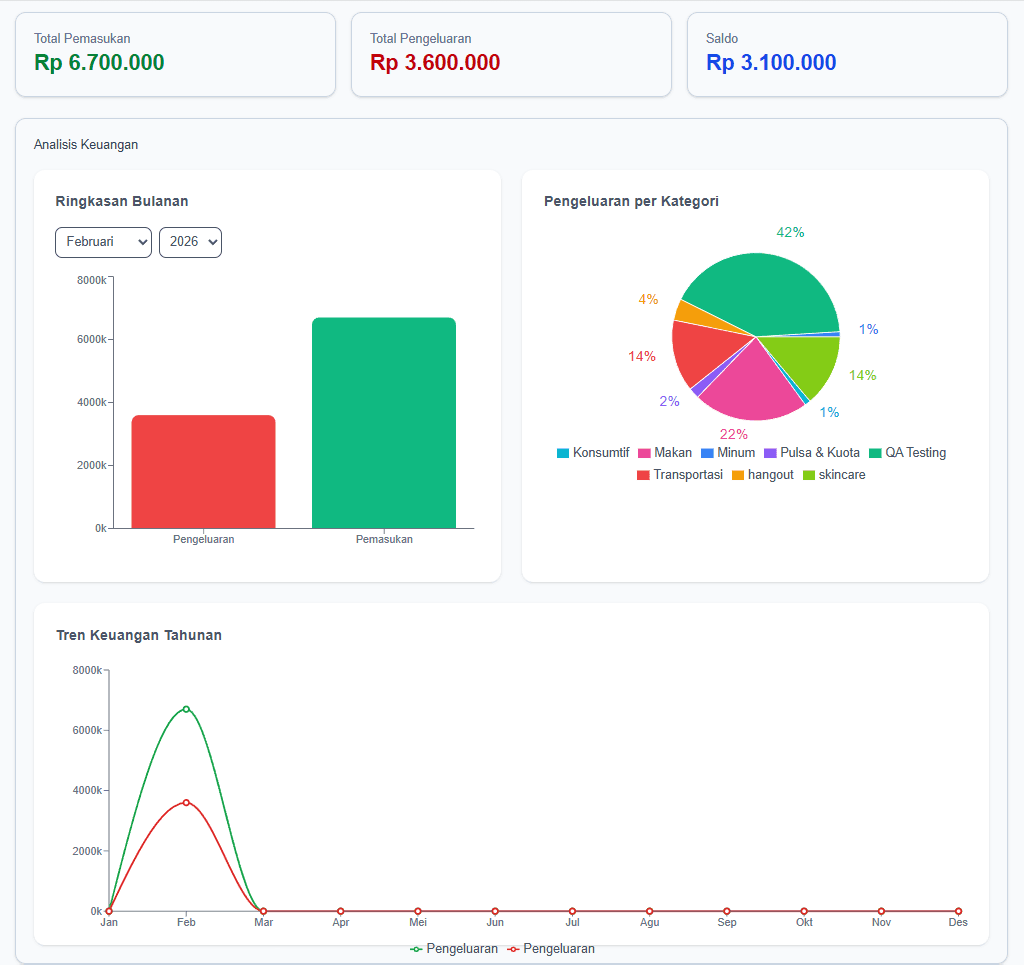Click the Minum legend color icon
Image resolution: width=1024 pixels, height=965 pixels.
click(x=707, y=453)
